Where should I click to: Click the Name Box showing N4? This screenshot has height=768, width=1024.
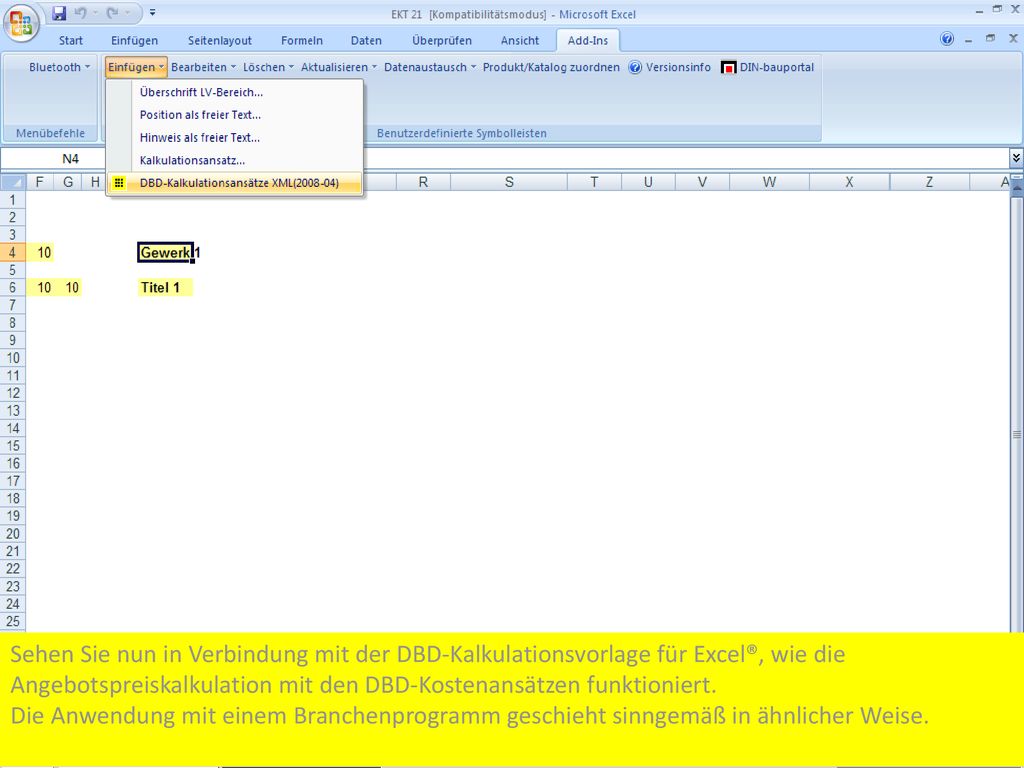(70, 159)
